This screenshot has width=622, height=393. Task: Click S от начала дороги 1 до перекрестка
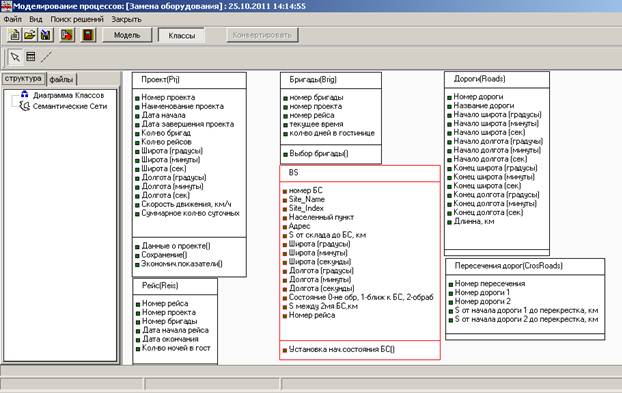526,311
